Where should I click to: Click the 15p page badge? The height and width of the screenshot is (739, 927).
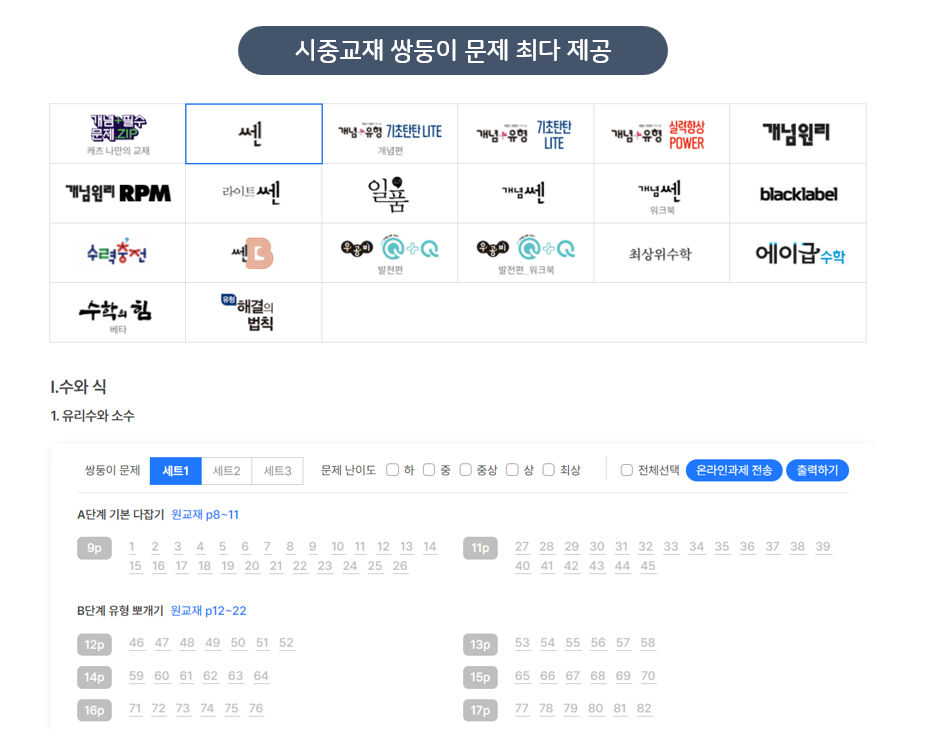[480, 677]
